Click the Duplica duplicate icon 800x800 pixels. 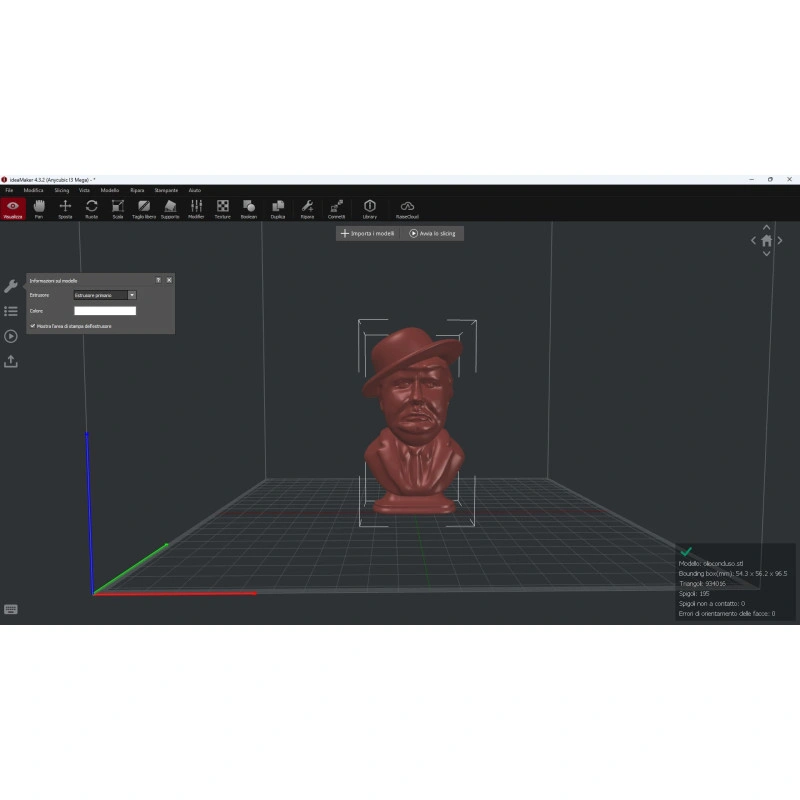278,209
